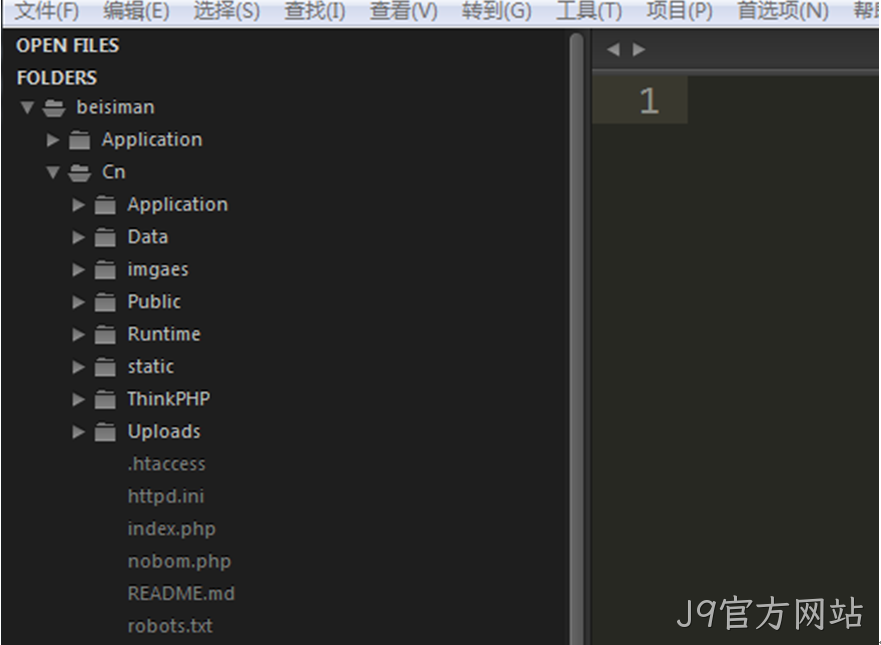
Task: Collapse the Cn folder tree
Action: [x=53, y=172]
